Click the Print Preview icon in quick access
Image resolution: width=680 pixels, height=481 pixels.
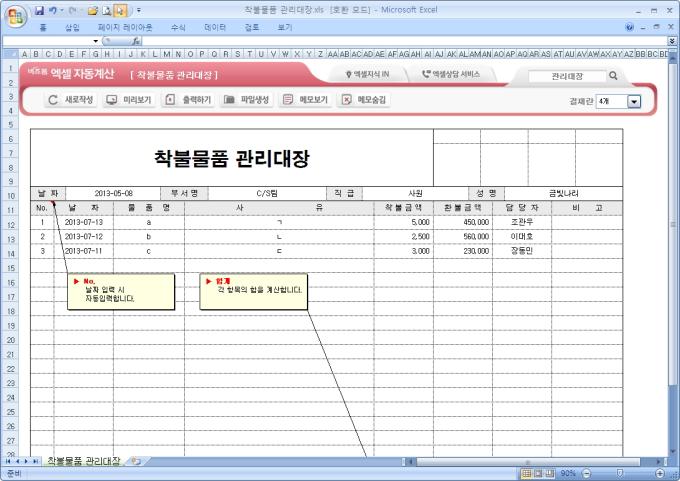tap(107, 10)
